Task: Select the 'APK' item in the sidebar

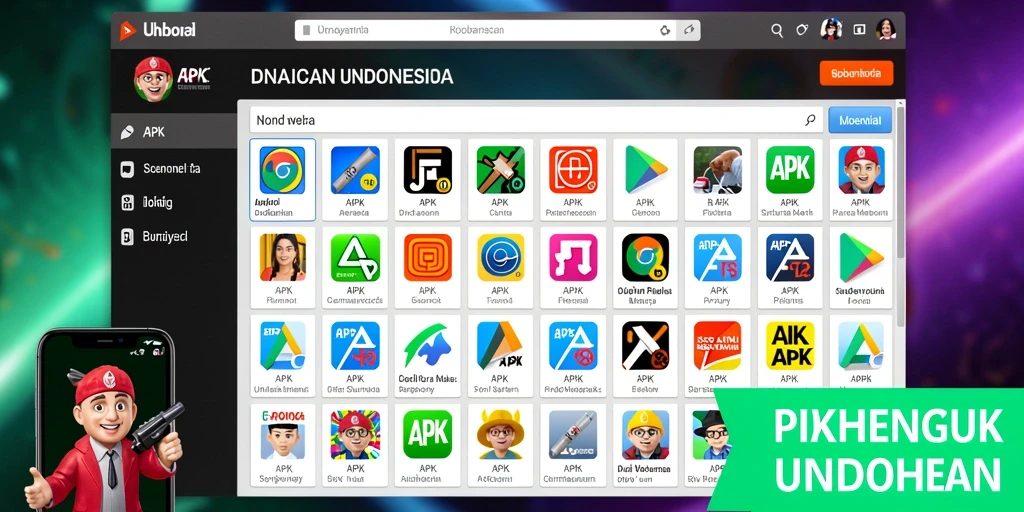Action: 174,132
